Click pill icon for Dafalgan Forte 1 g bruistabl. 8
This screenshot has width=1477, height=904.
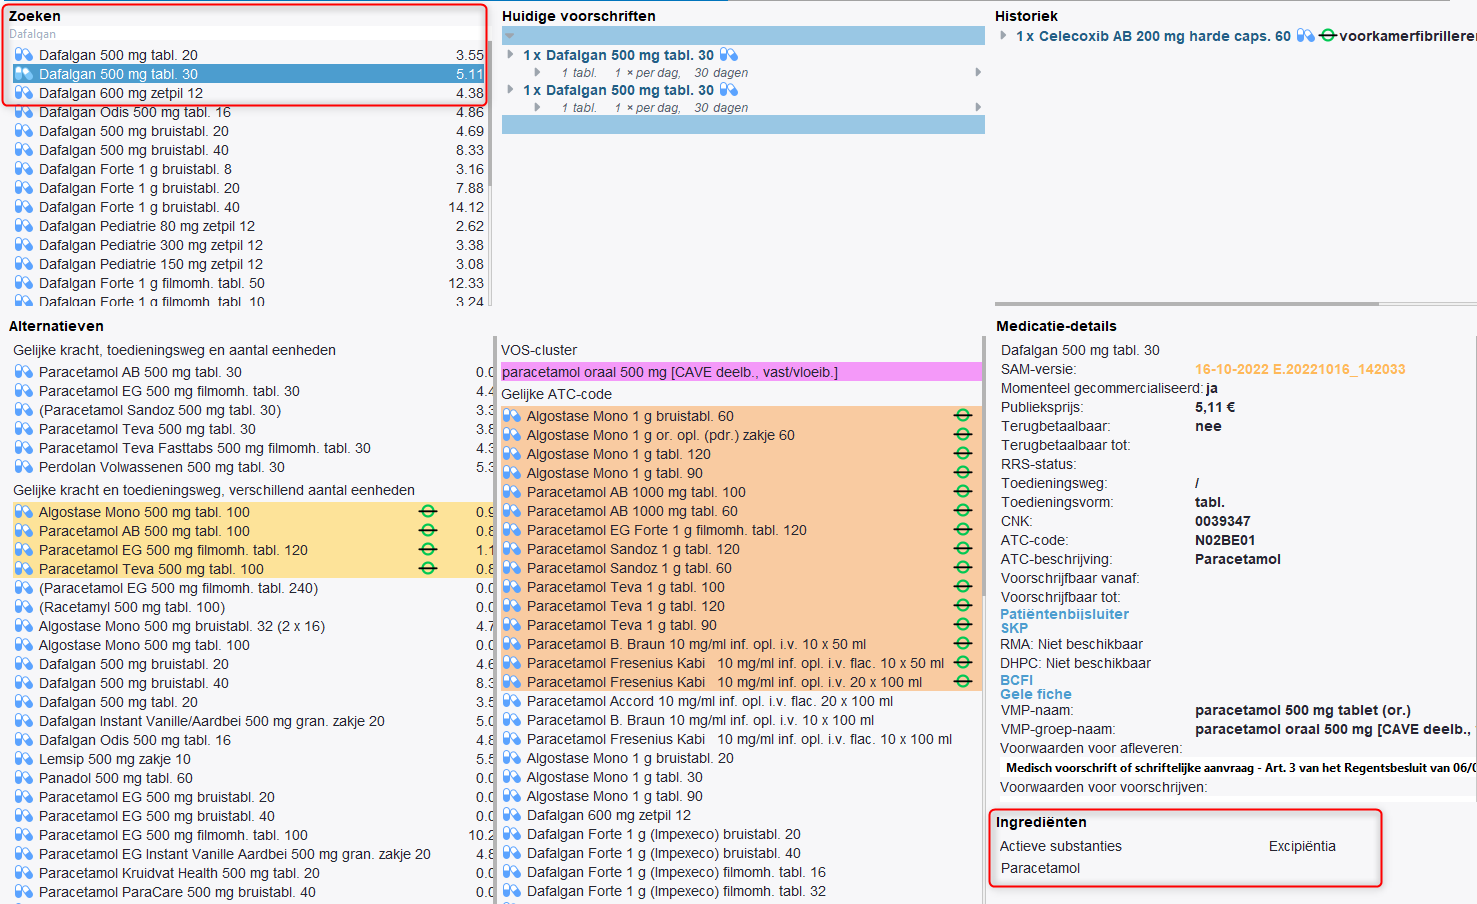(x=24, y=169)
